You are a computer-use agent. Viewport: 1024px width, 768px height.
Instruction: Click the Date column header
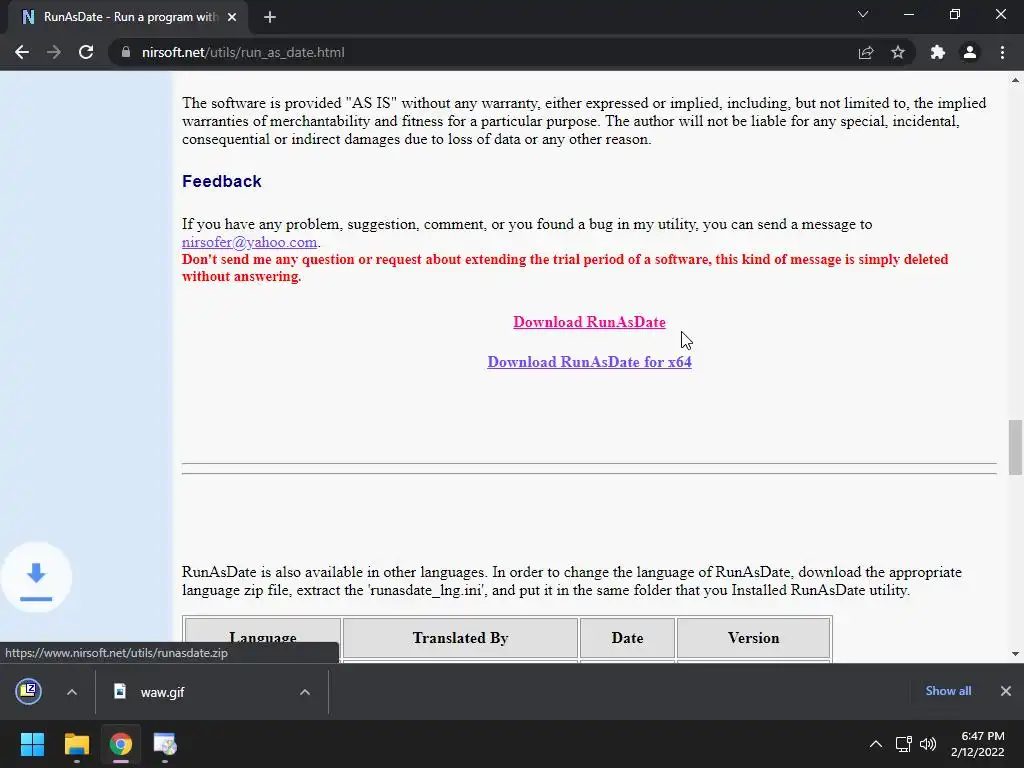point(627,638)
